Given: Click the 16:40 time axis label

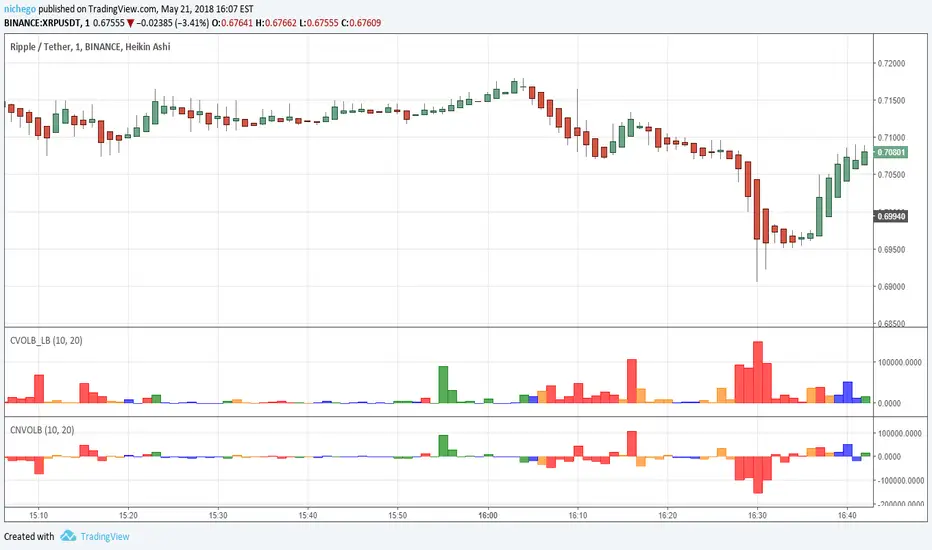Looking at the screenshot, I should point(847,515).
